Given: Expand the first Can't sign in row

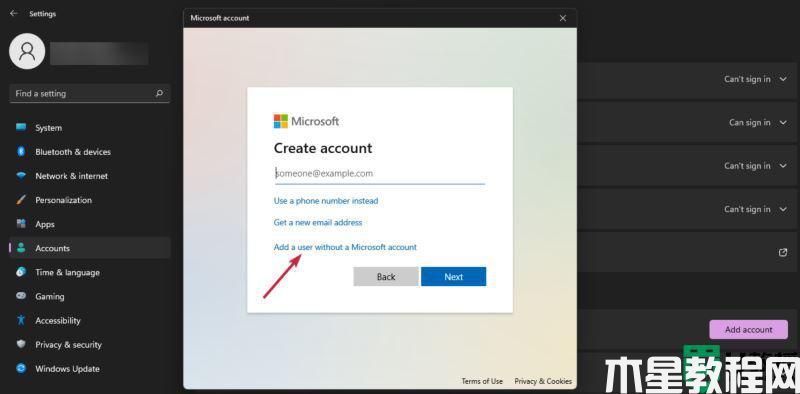Looking at the screenshot, I should tap(783, 79).
